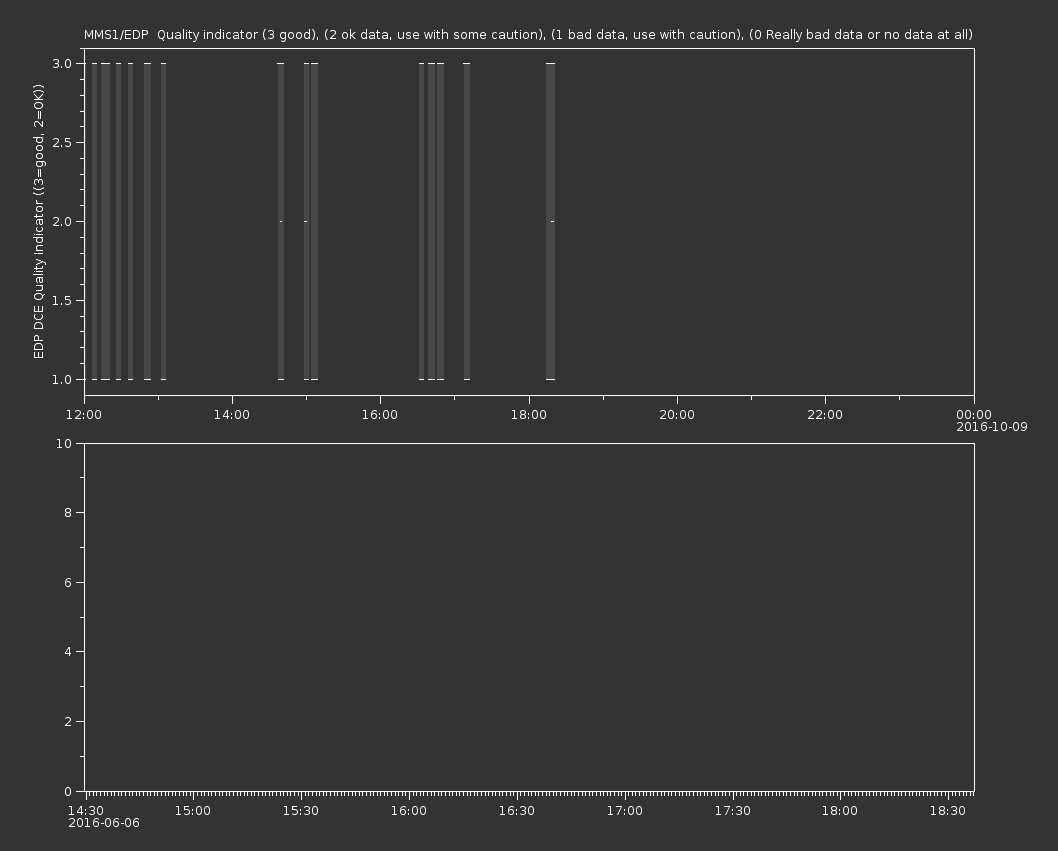The height and width of the screenshot is (851, 1058).
Task: Click the 10 value on the lower y-axis
Action: (64, 443)
